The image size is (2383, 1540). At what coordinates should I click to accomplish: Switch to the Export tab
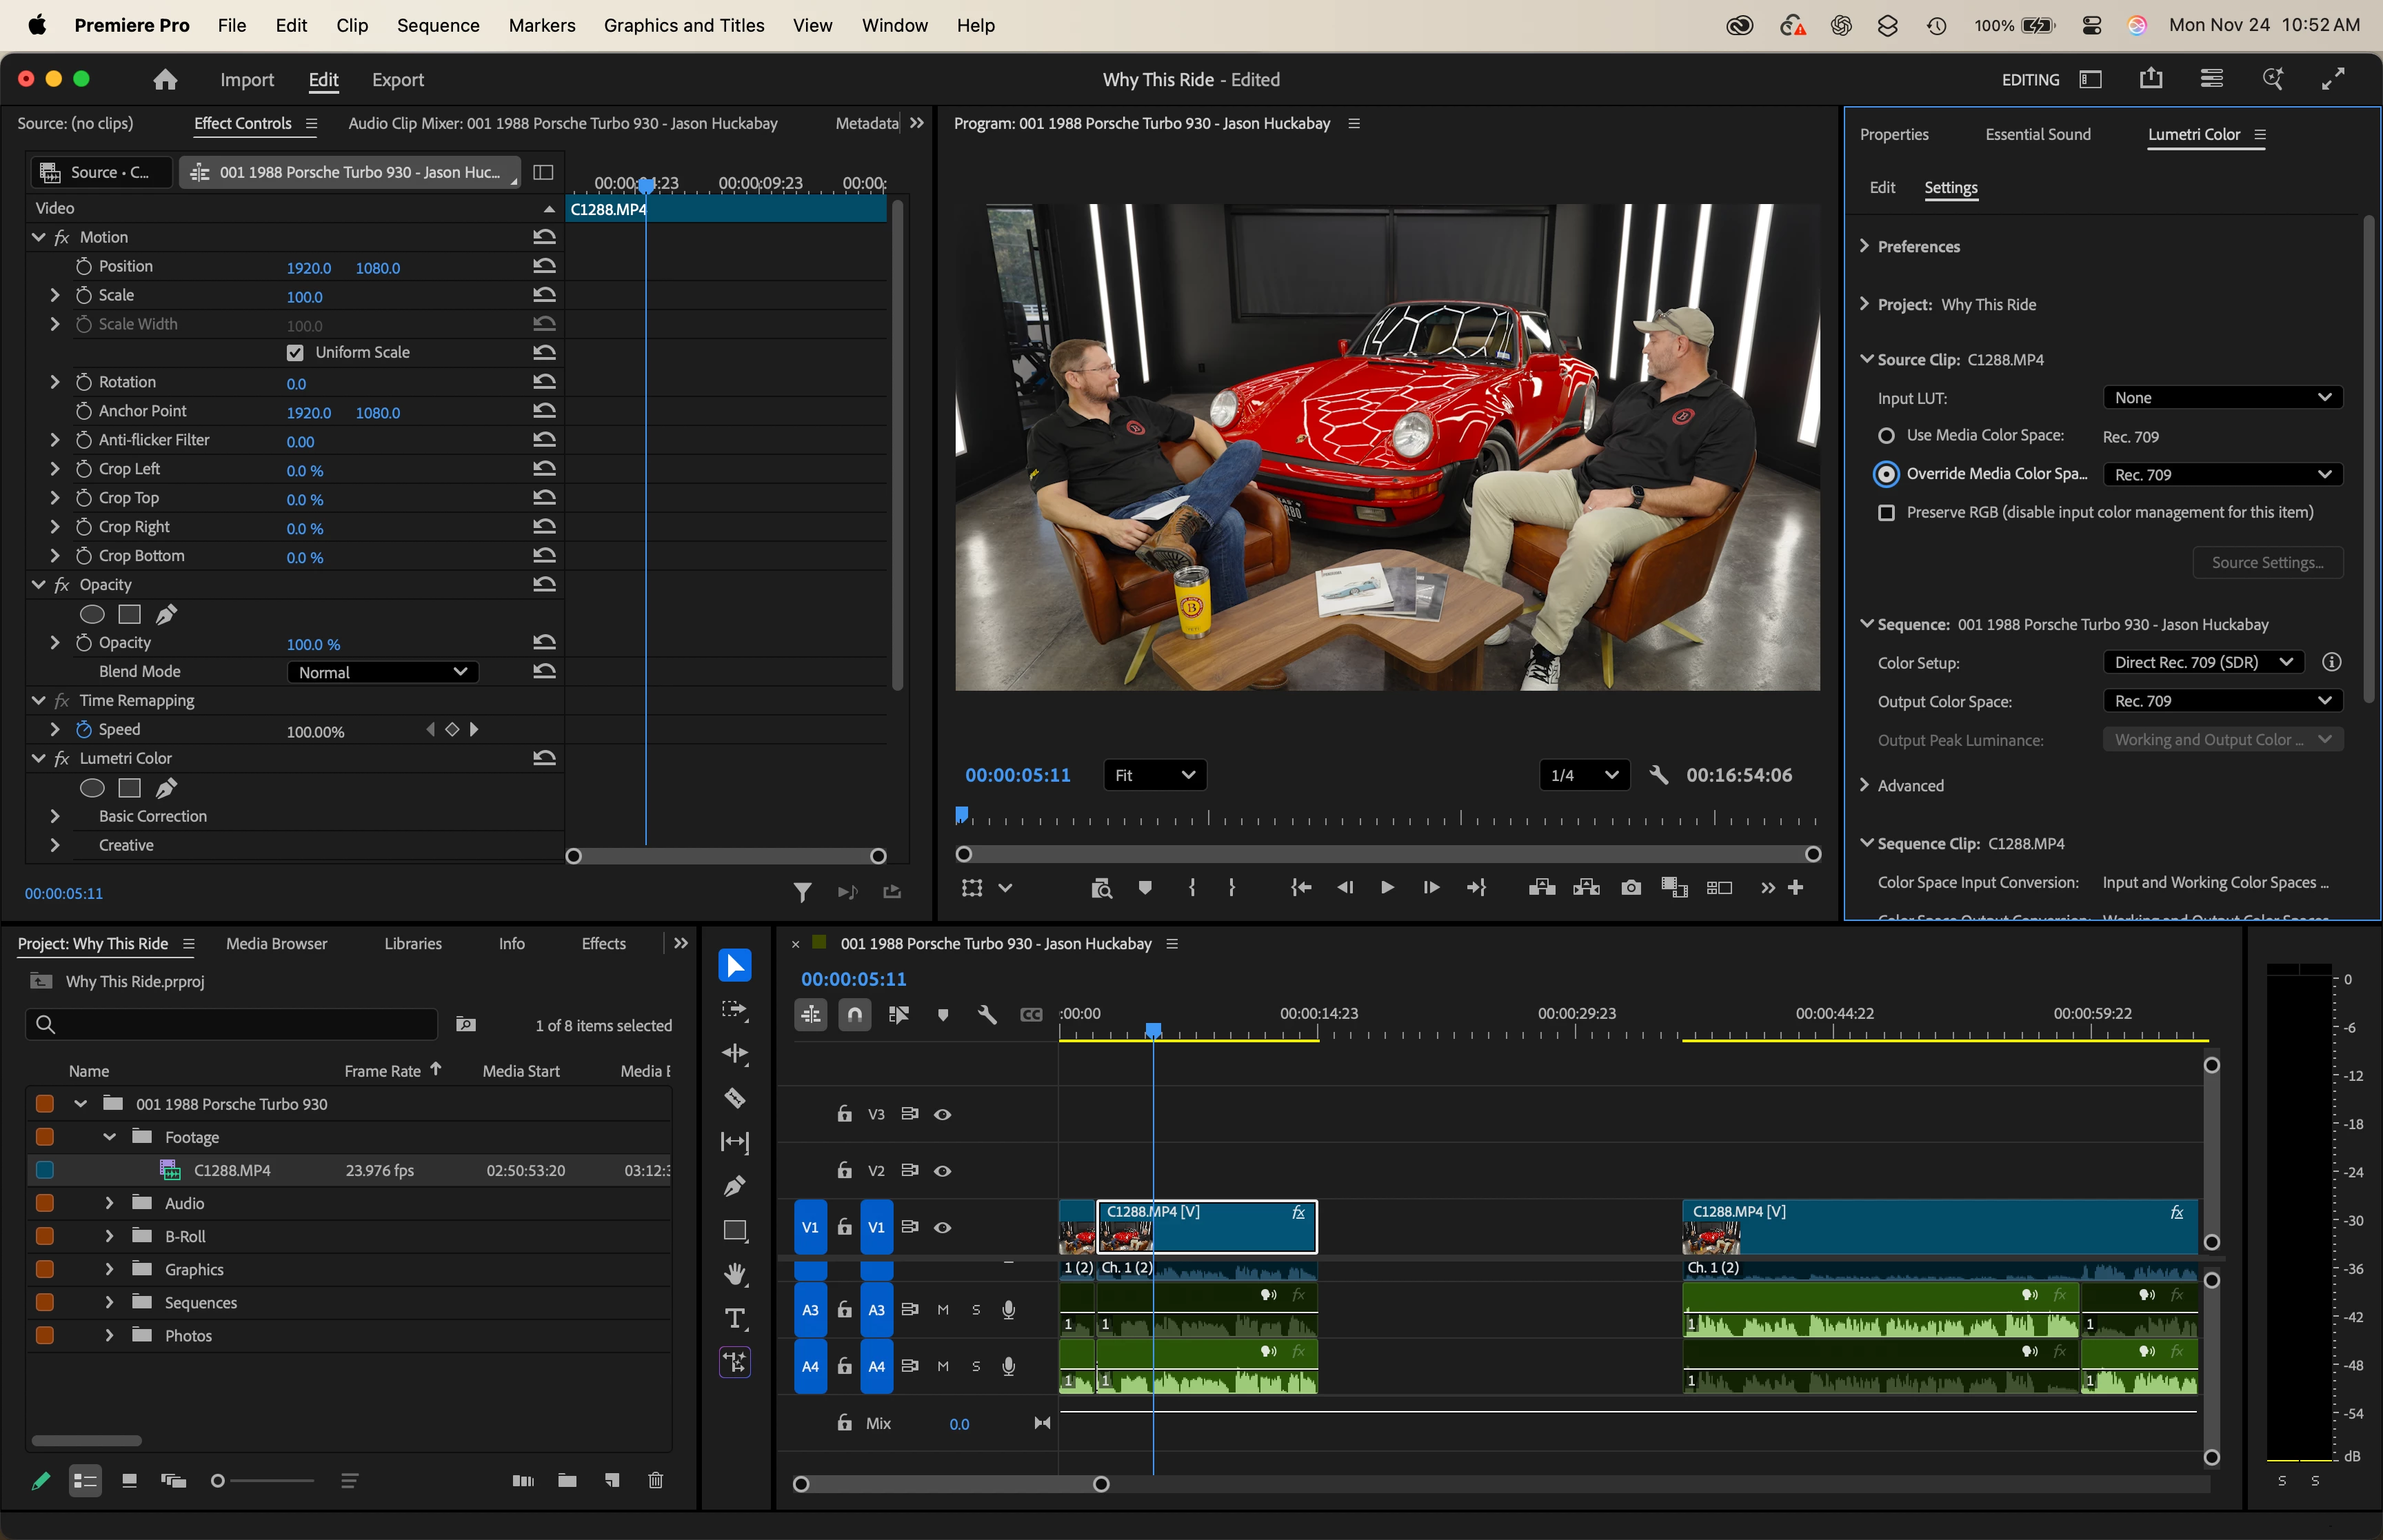coord(398,80)
